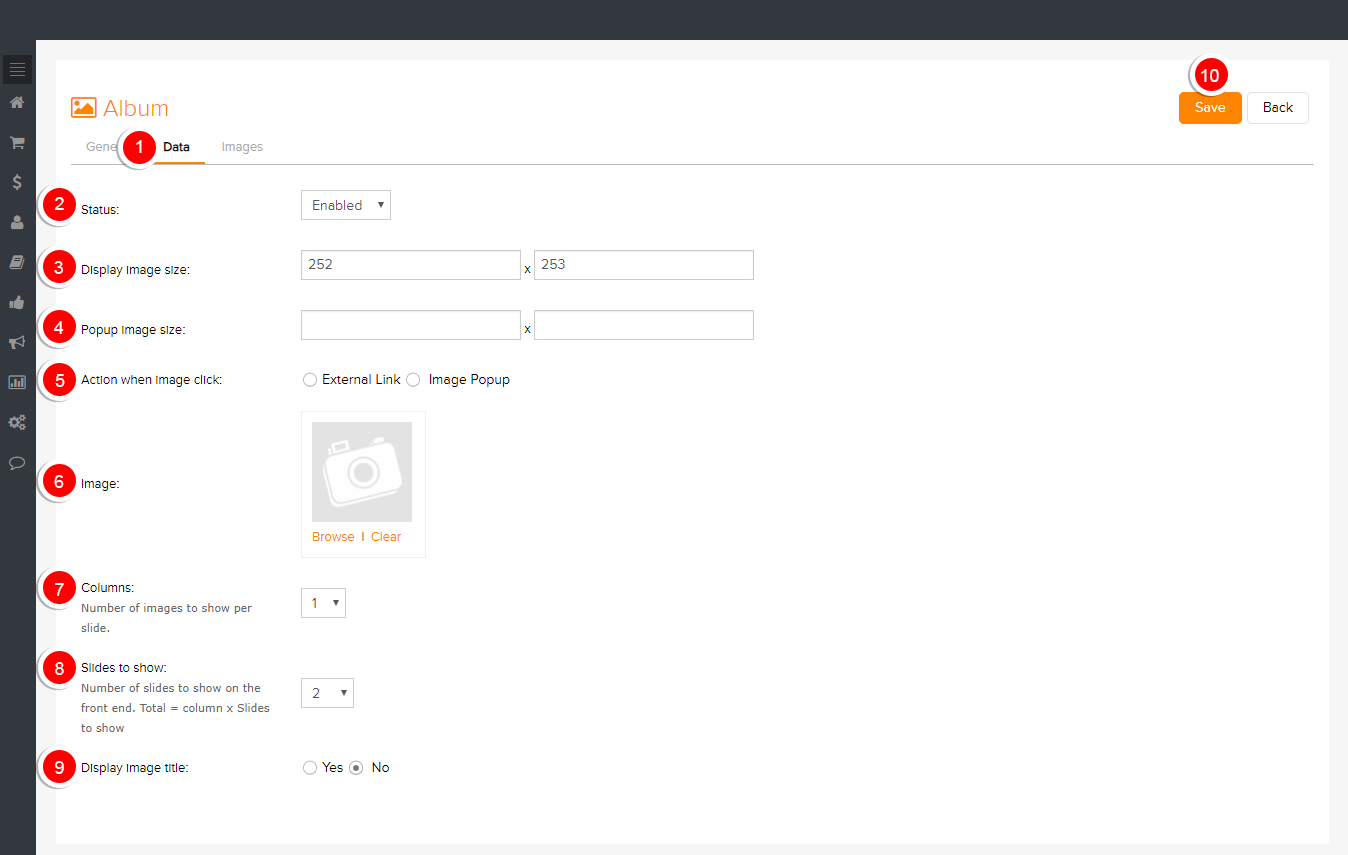
Task: Click the 'Action when image click:' label
Action: click(151, 380)
